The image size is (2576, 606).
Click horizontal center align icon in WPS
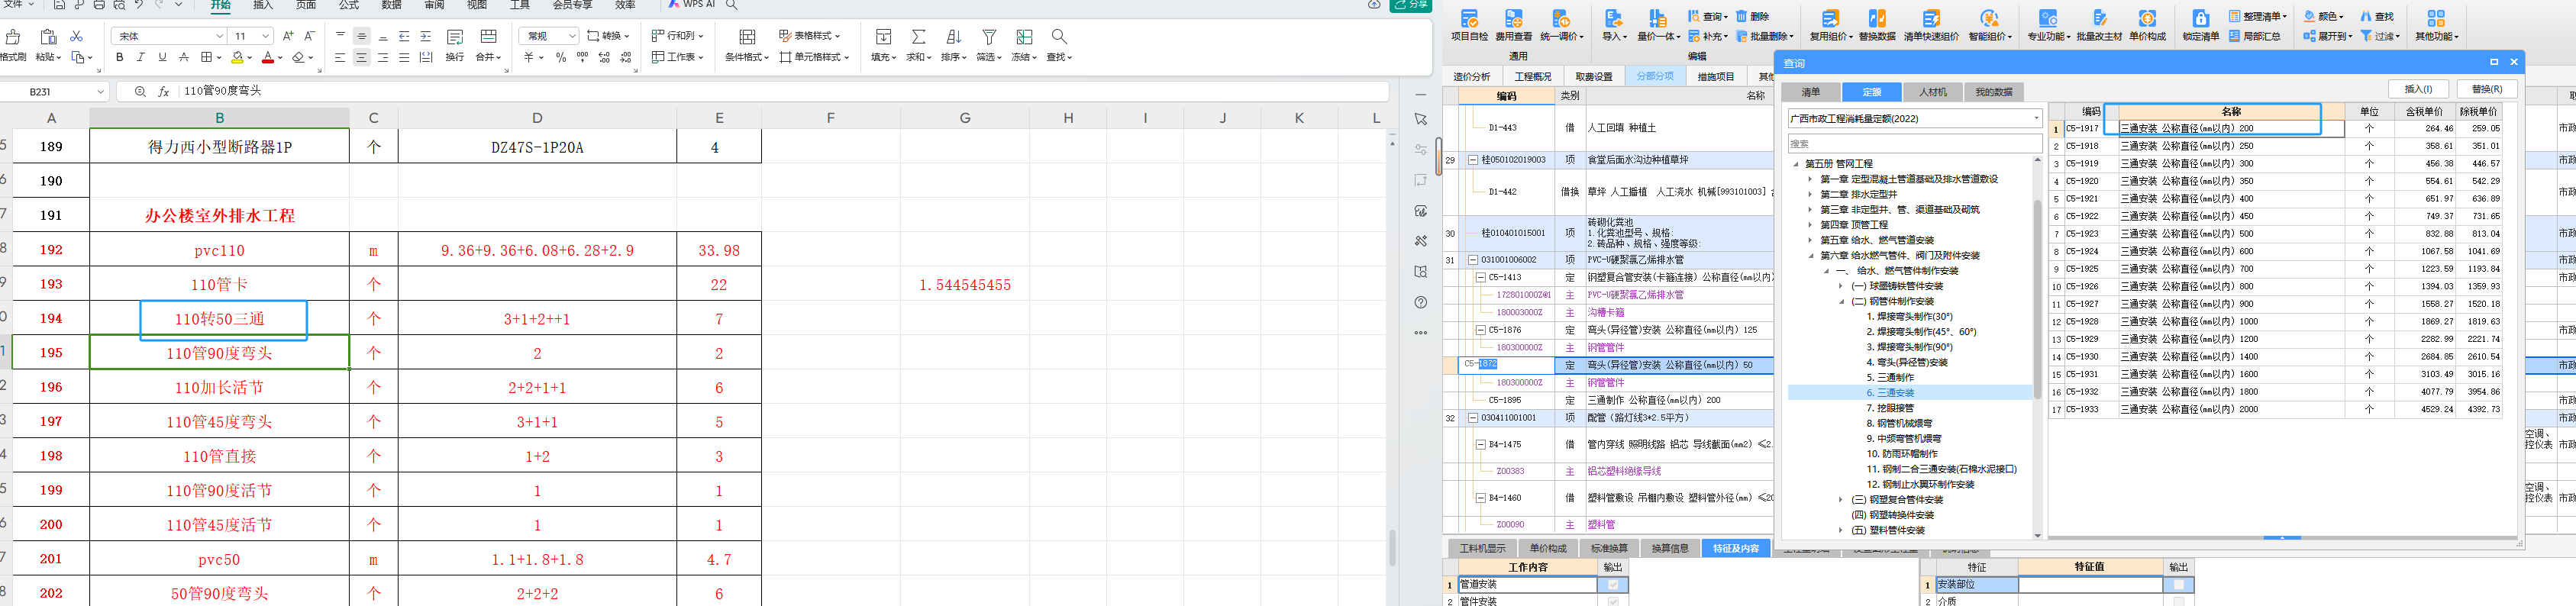[x=362, y=58]
